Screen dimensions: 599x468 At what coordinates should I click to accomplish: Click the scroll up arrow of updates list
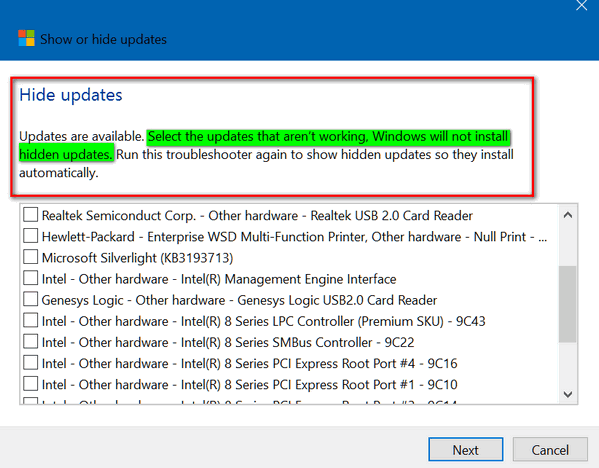click(x=568, y=215)
